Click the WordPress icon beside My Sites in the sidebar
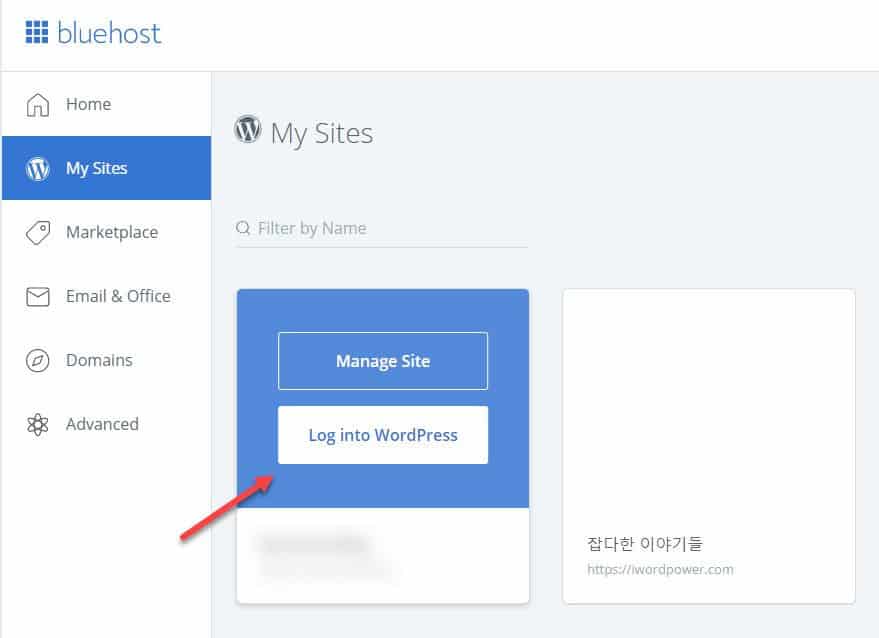The width and height of the screenshot is (879, 638). click(38, 168)
